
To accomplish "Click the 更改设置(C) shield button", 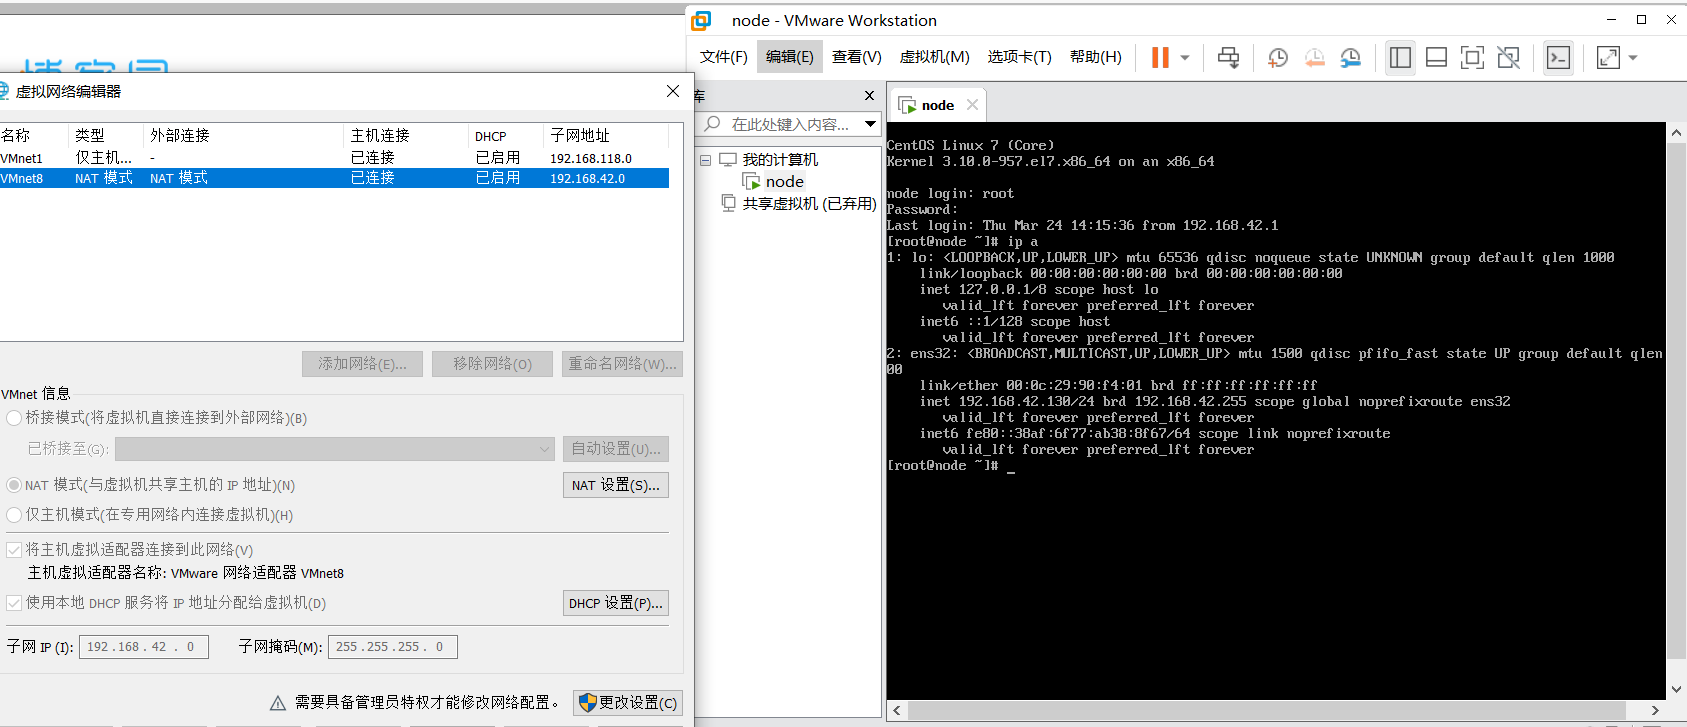I will pos(628,703).
